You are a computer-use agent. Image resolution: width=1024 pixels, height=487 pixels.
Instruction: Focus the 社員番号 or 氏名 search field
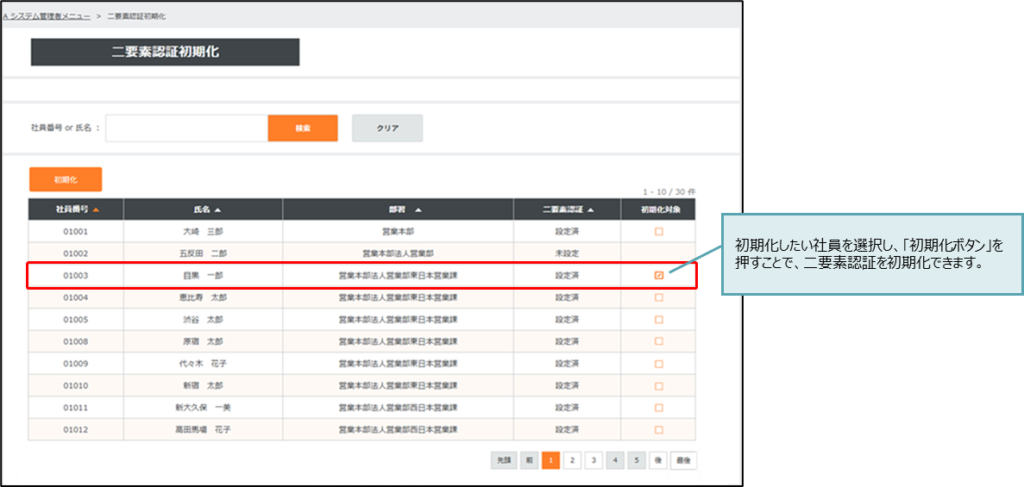coord(186,128)
